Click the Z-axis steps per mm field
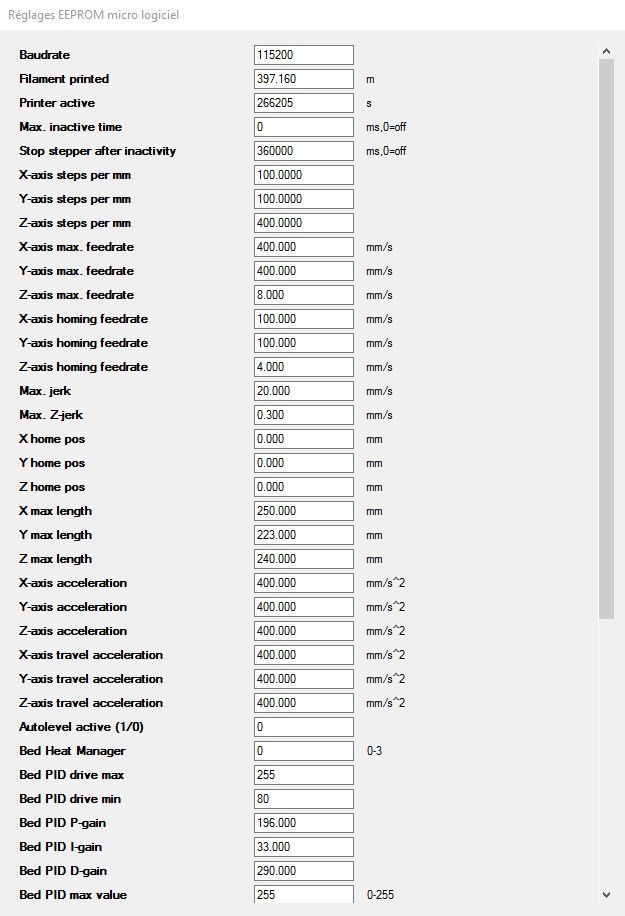Image resolution: width=625 pixels, height=916 pixels. coord(304,223)
